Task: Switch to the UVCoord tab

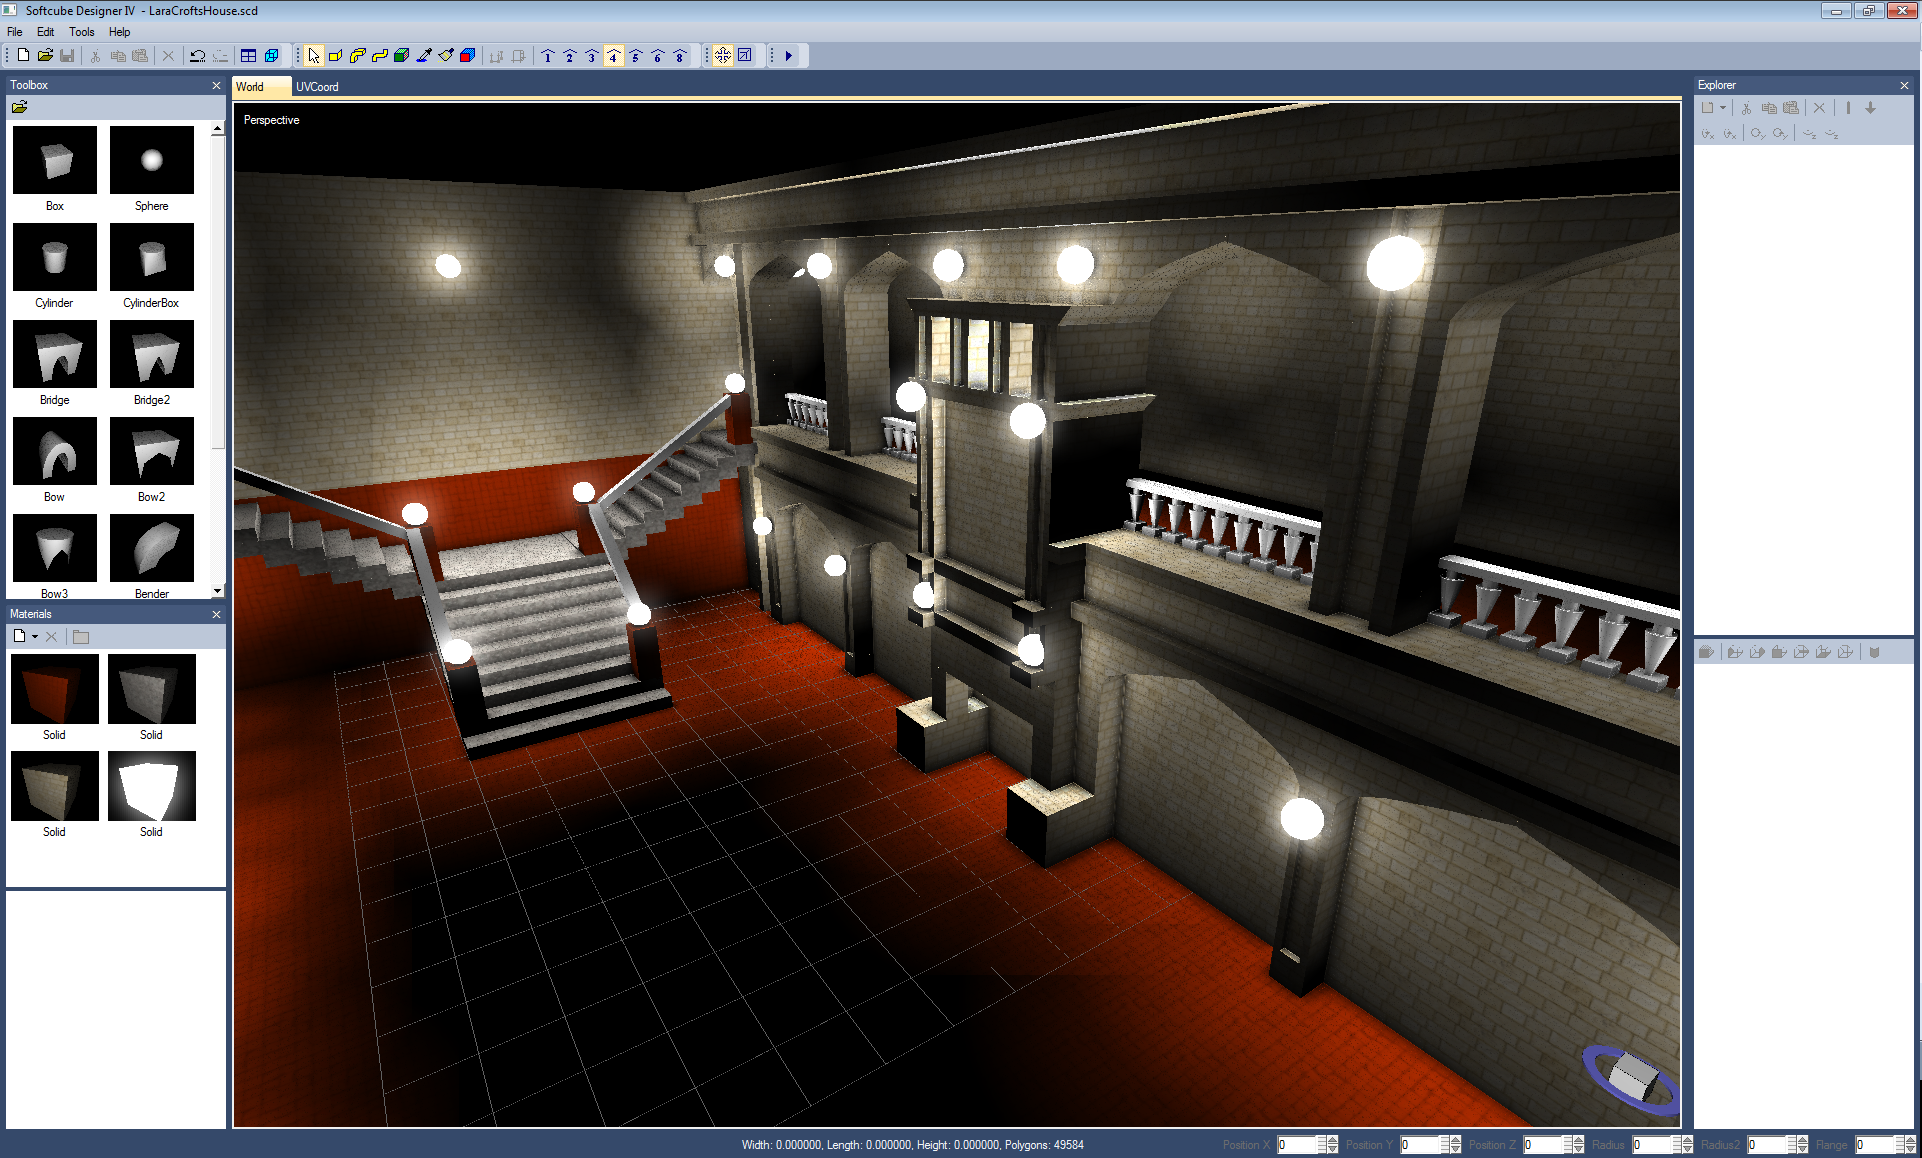Action: click(x=317, y=87)
